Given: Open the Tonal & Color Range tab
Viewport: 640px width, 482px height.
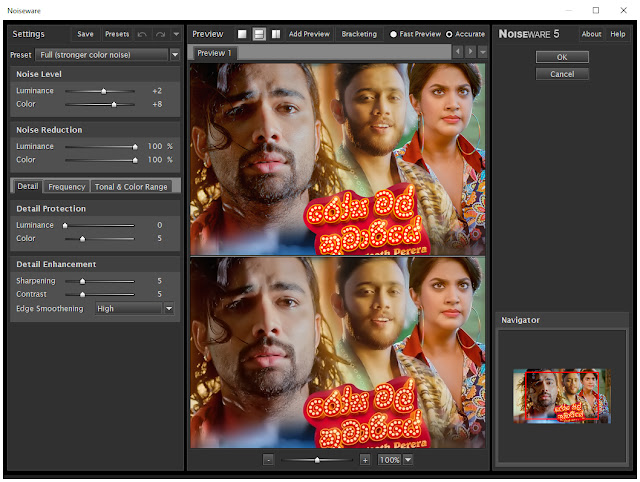Looking at the screenshot, I should (x=131, y=187).
